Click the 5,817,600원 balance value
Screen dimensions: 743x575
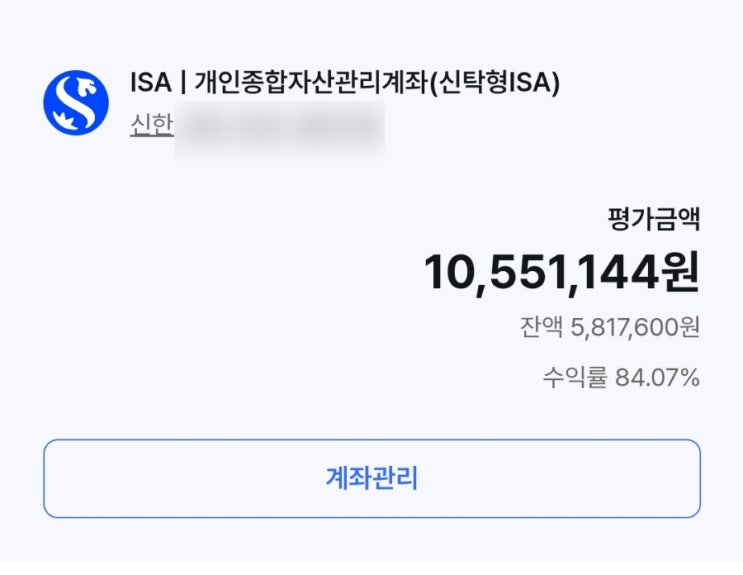coord(635,329)
